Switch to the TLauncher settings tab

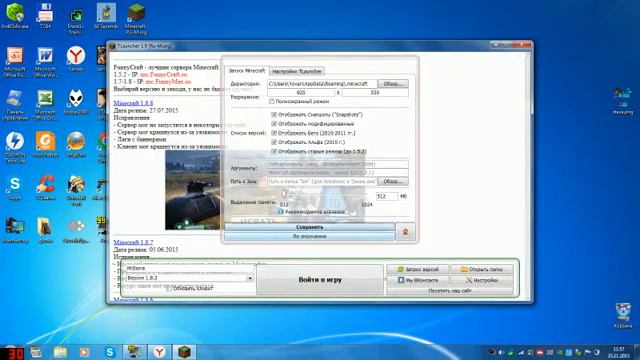(x=297, y=71)
